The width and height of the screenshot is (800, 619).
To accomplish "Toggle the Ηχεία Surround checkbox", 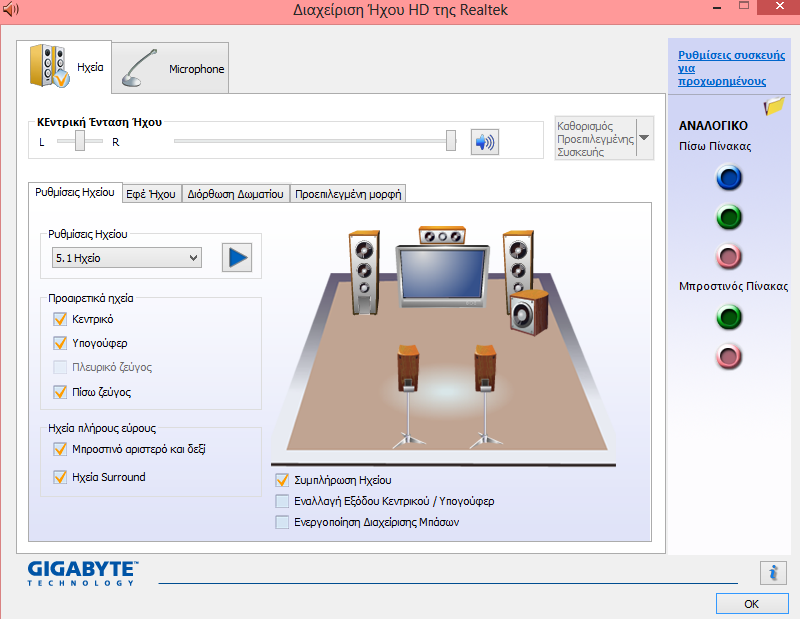I will (60, 477).
